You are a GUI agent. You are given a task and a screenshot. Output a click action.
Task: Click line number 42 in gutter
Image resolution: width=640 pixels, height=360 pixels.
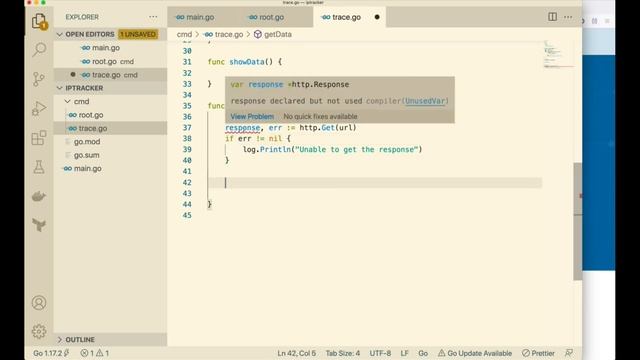tap(187, 182)
